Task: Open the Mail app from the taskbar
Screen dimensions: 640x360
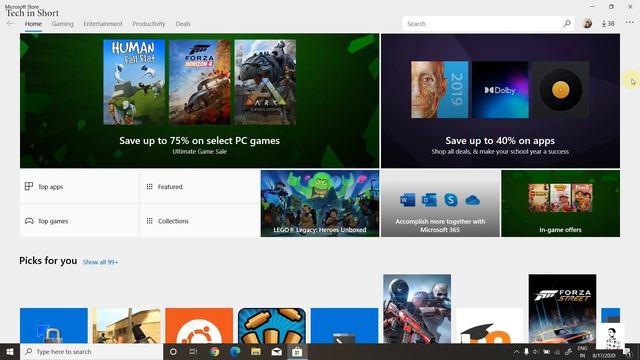Action: pyautogui.click(x=277, y=352)
